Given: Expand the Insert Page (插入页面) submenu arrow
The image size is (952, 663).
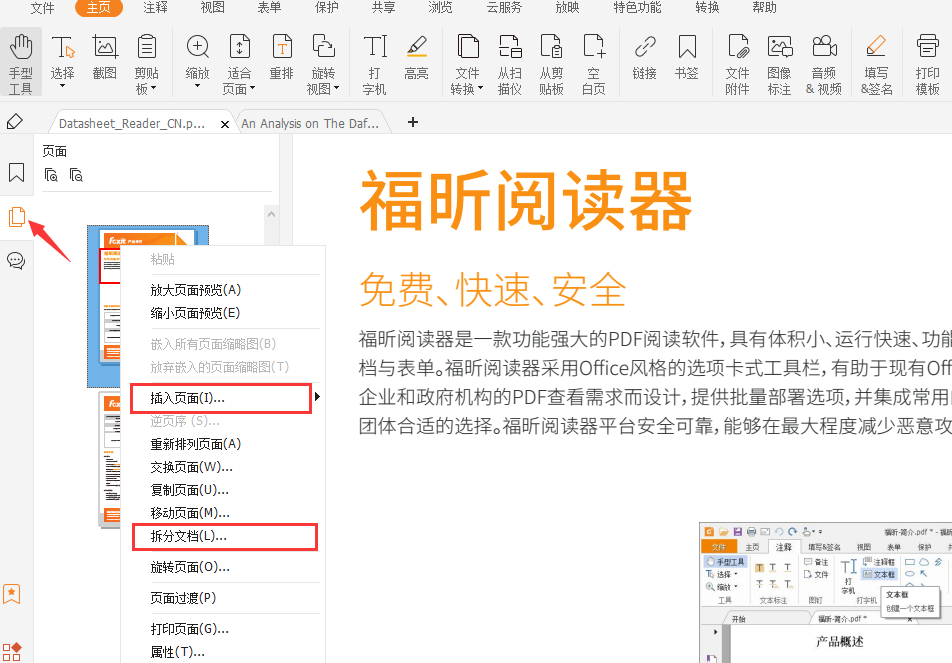Looking at the screenshot, I should coord(318,398).
